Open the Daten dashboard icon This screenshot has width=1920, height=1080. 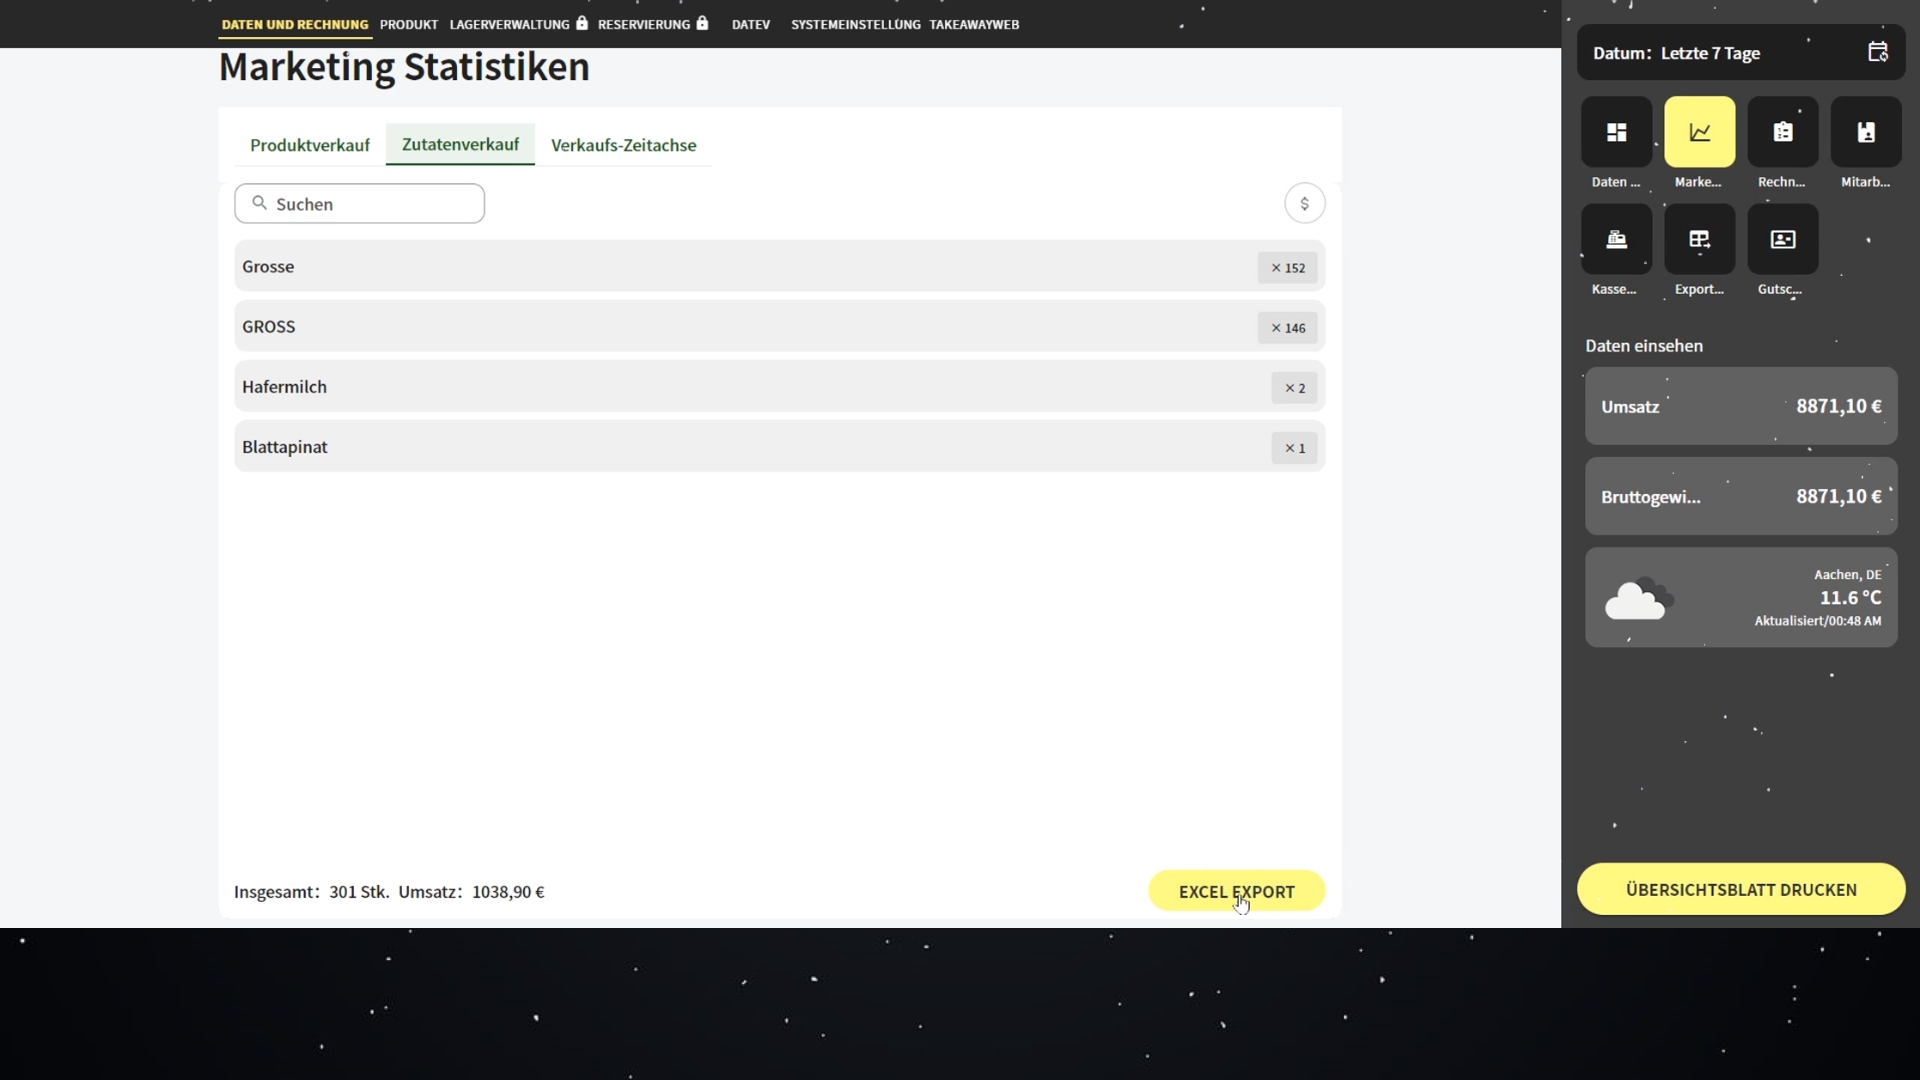(x=1616, y=132)
